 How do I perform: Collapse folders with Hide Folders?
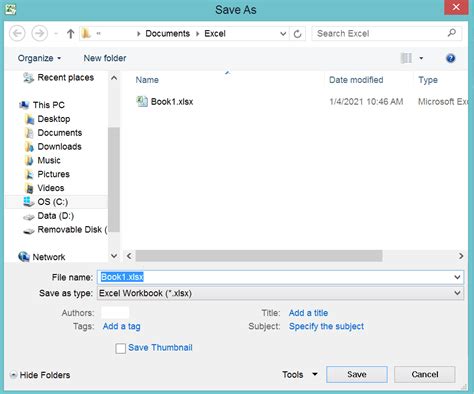coord(40,375)
